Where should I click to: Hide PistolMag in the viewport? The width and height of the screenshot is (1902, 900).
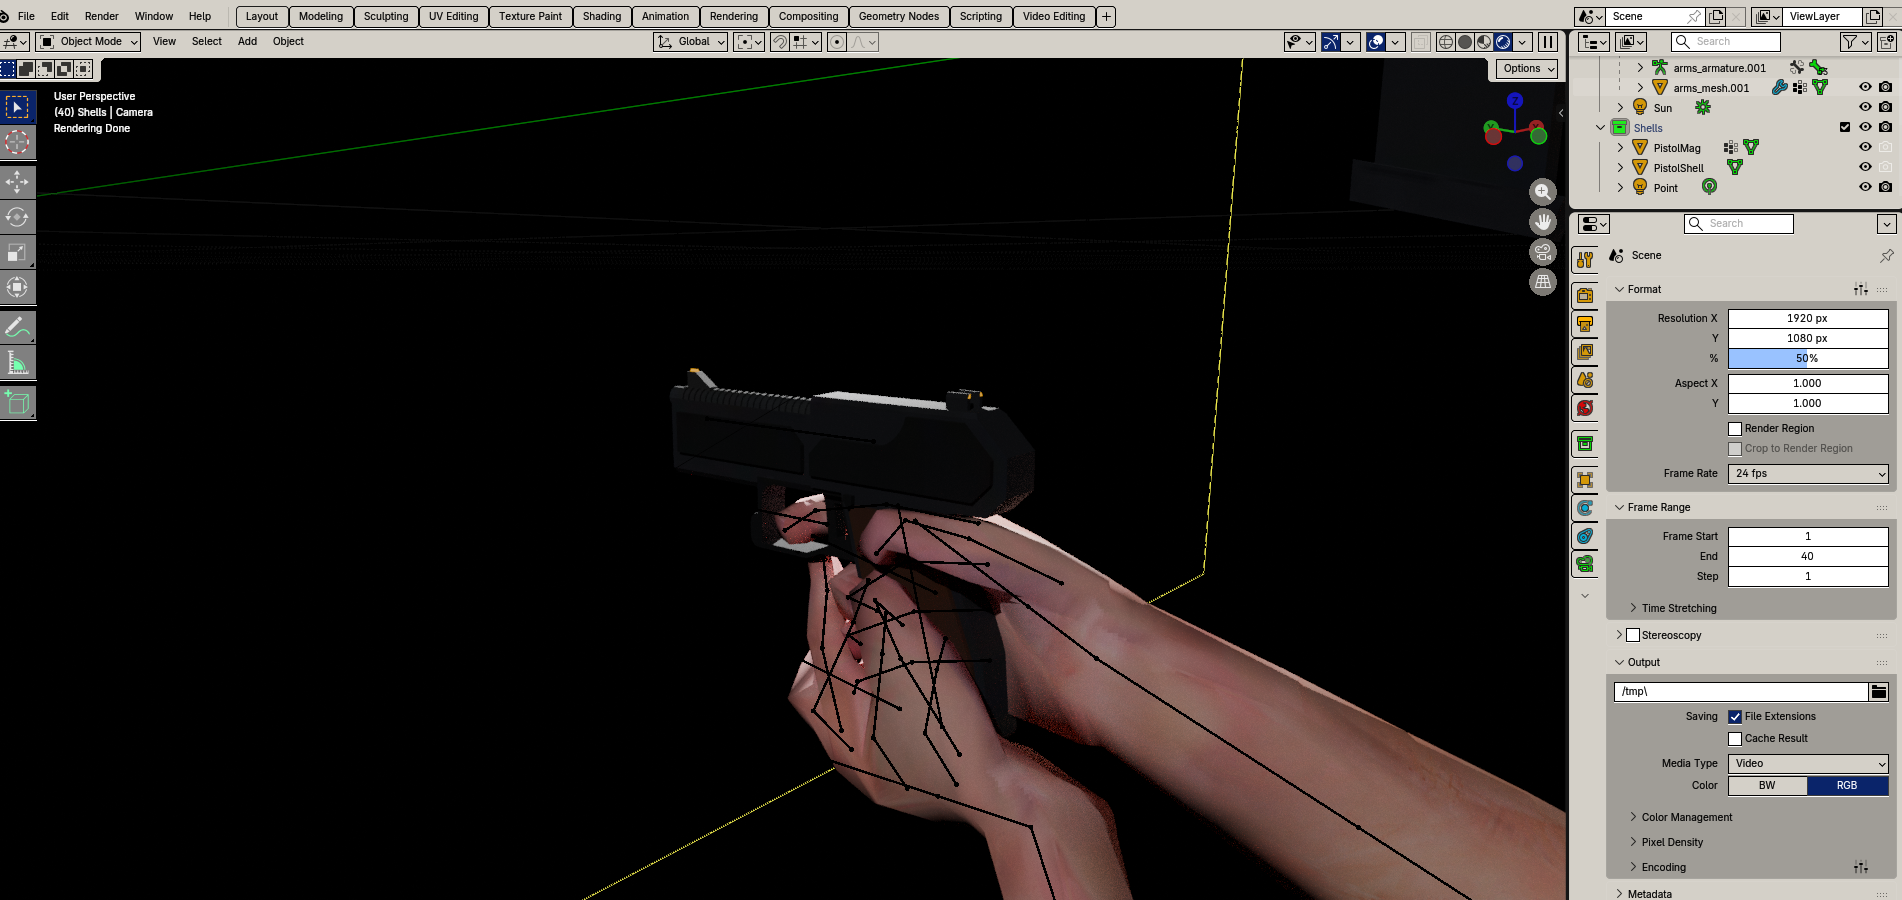point(1865,147)
